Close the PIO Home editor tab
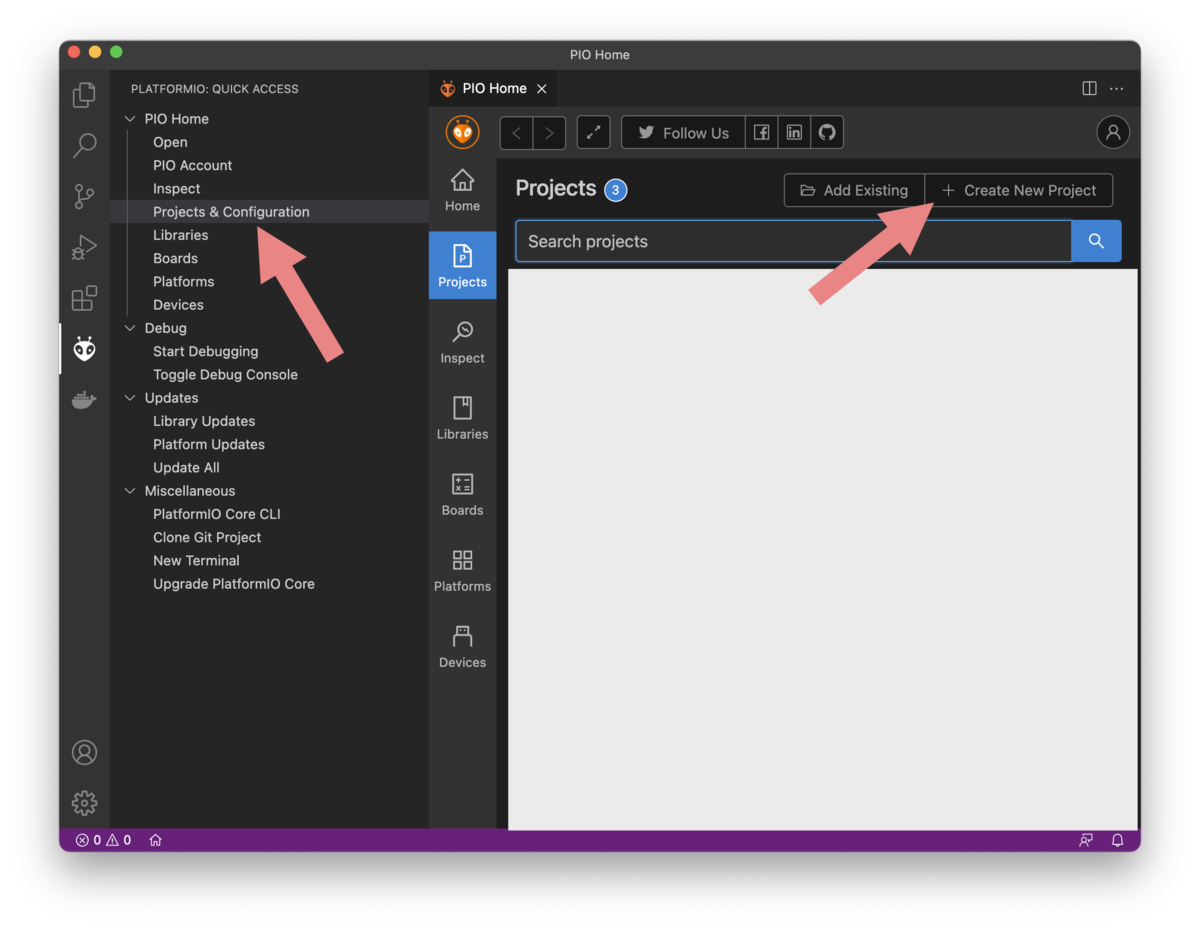Image resolution: width=1200 pixels, height=930 pixels. (x=542, y=89)
